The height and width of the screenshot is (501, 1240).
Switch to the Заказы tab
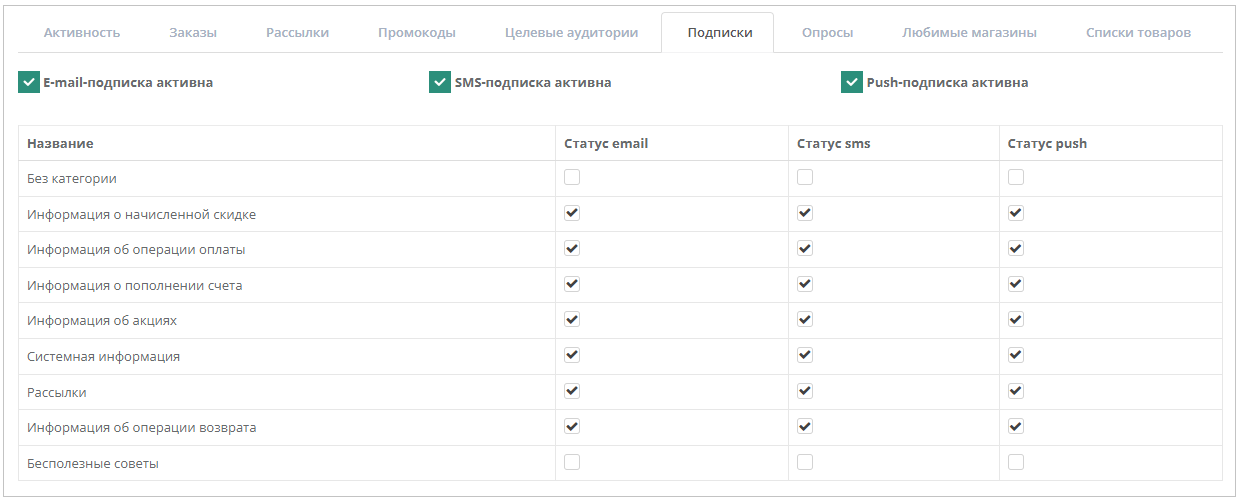[193, 32]
